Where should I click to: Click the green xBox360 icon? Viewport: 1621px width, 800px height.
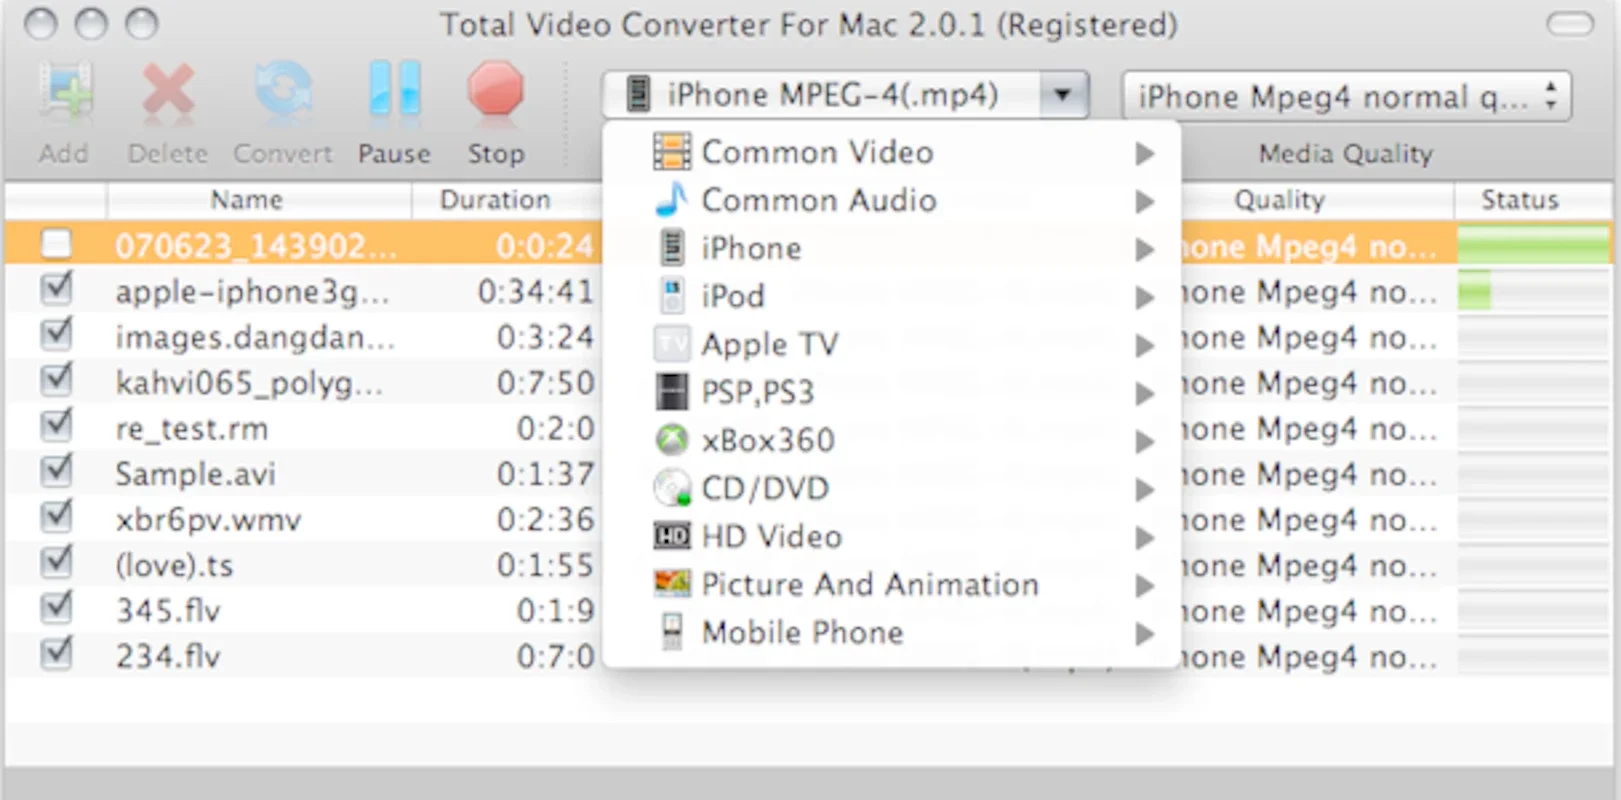pyautogui.click(x=672, y=440)
